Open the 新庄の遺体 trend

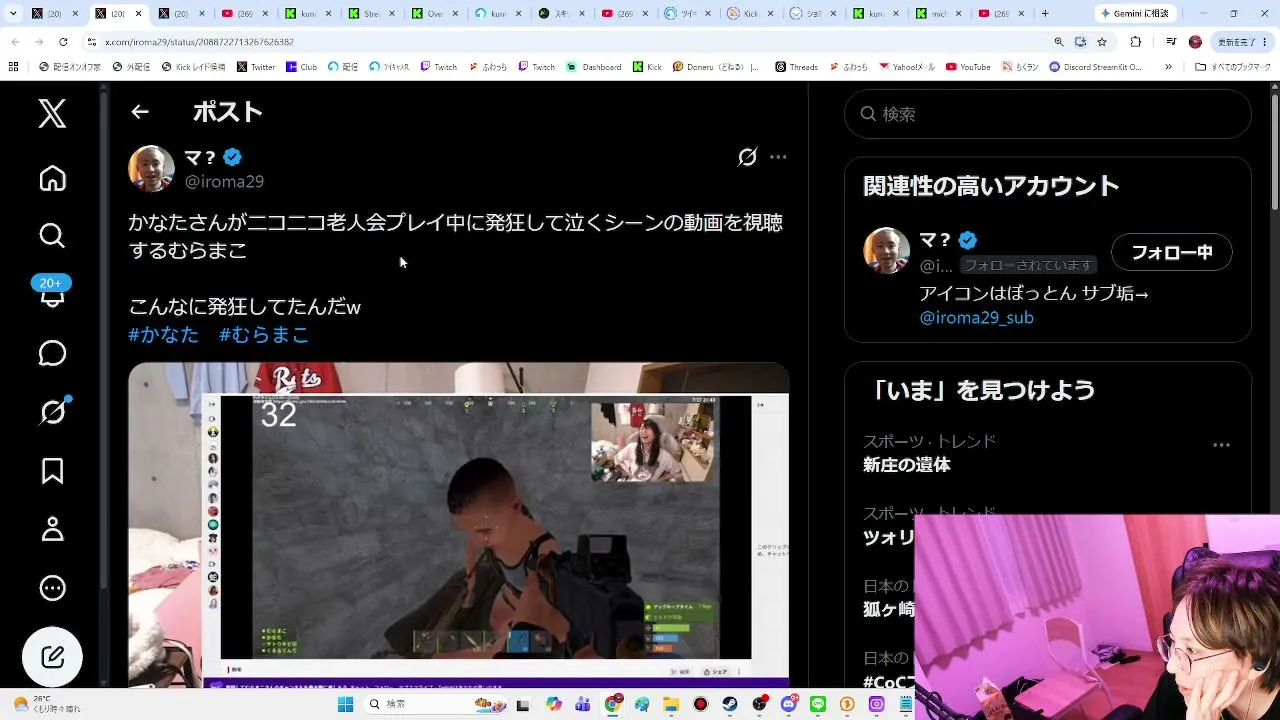point(906,464)
